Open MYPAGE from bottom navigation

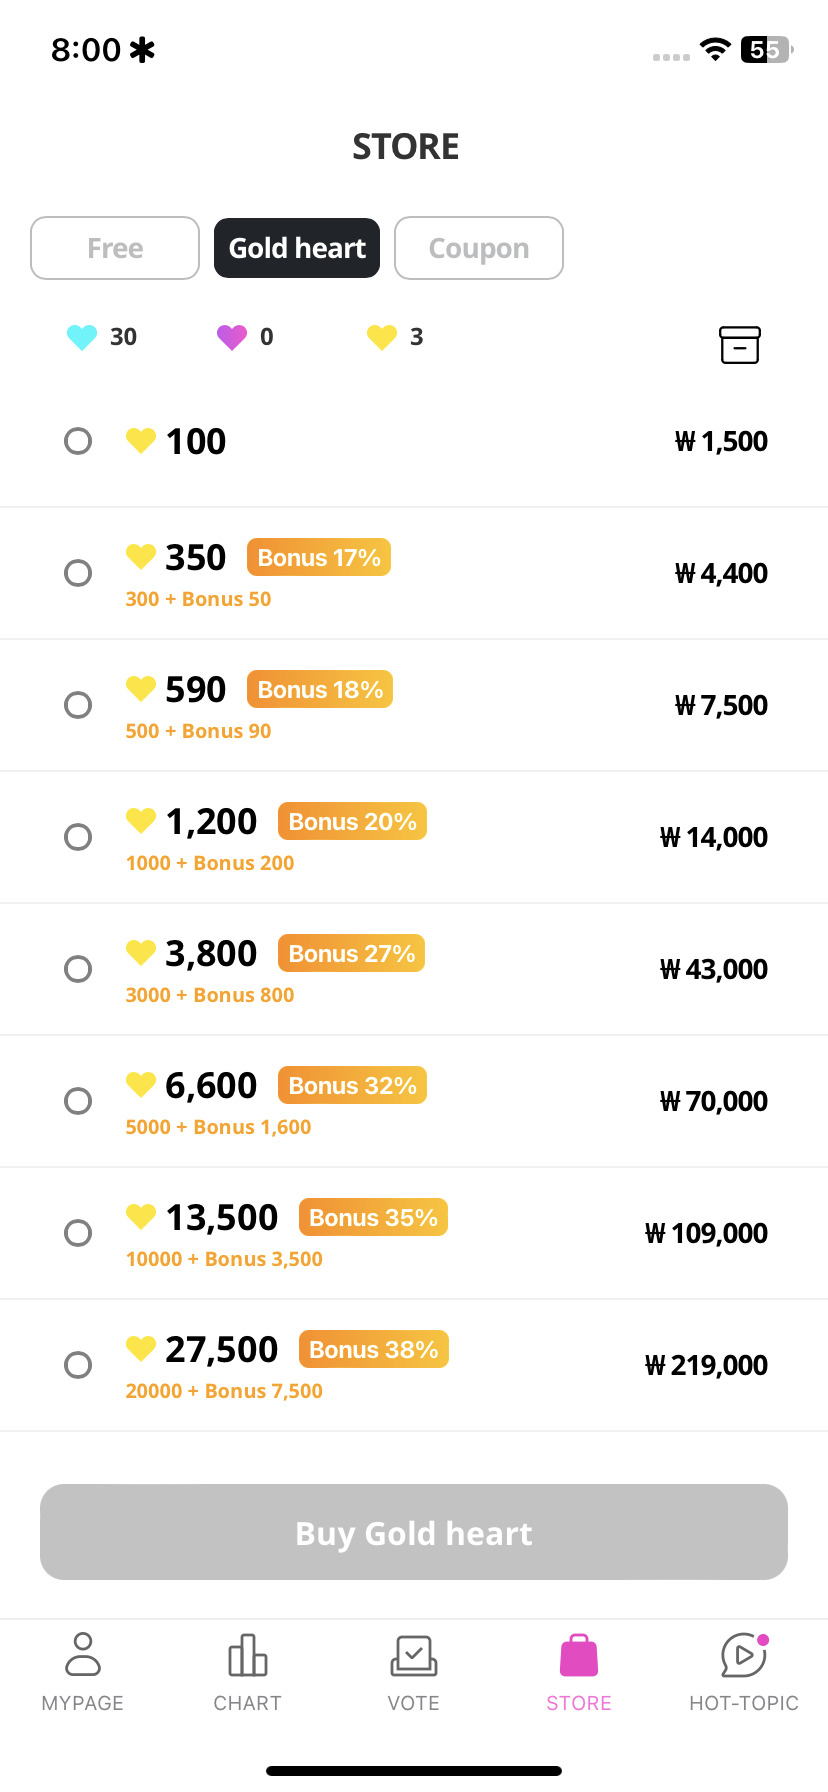tap(83, 1672)
